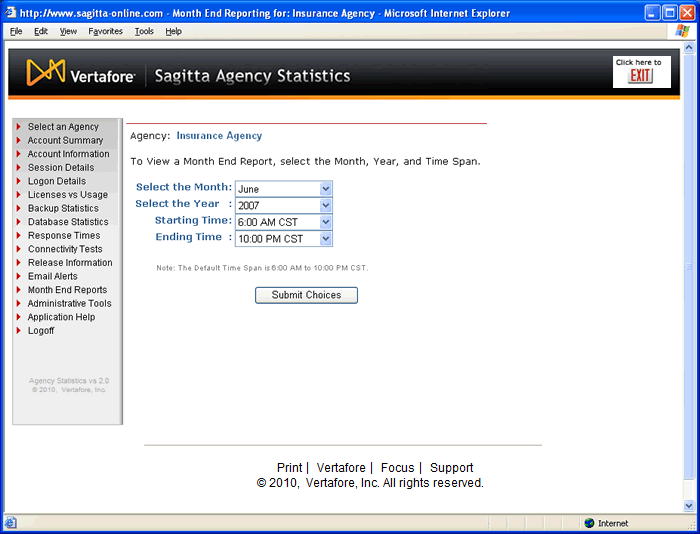The image size is (700, 534).
Task: Click red arrow beside Session Details
Action: point(19,167)
